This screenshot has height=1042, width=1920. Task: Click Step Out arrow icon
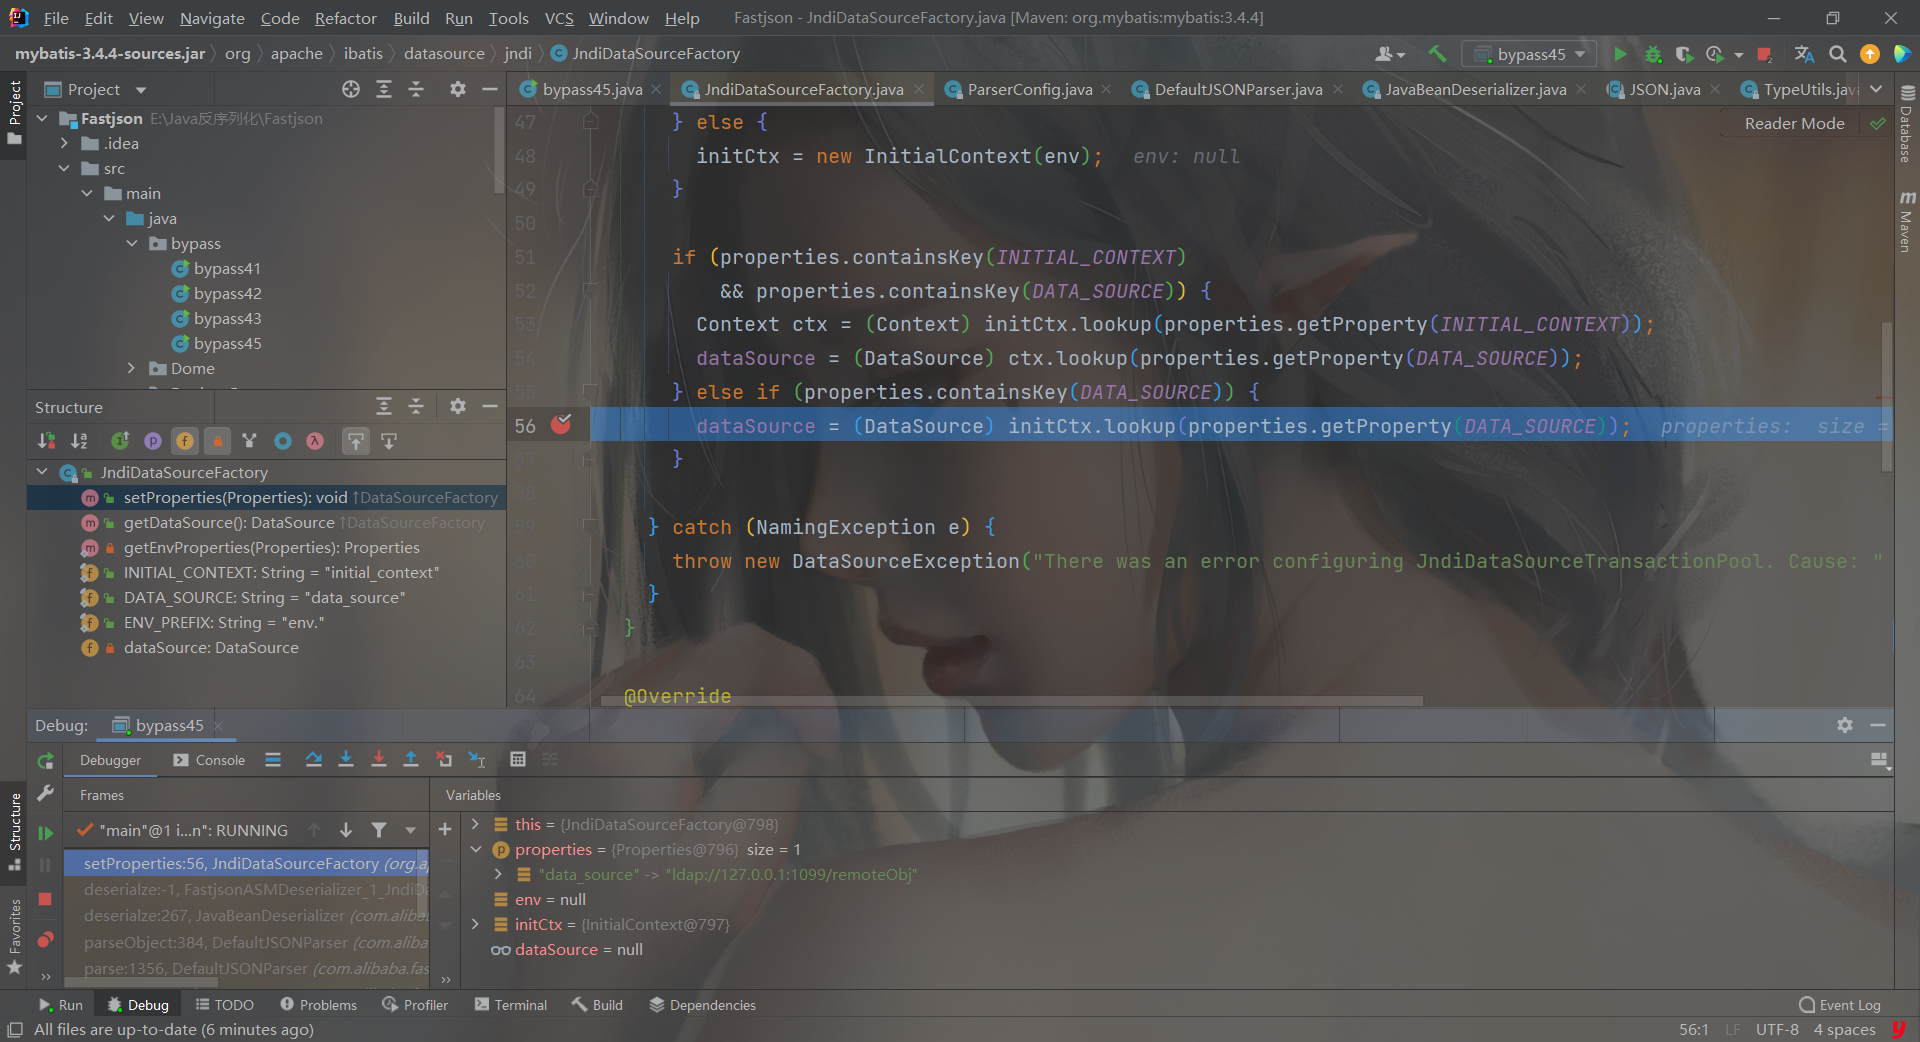click(x=411, y=760)
